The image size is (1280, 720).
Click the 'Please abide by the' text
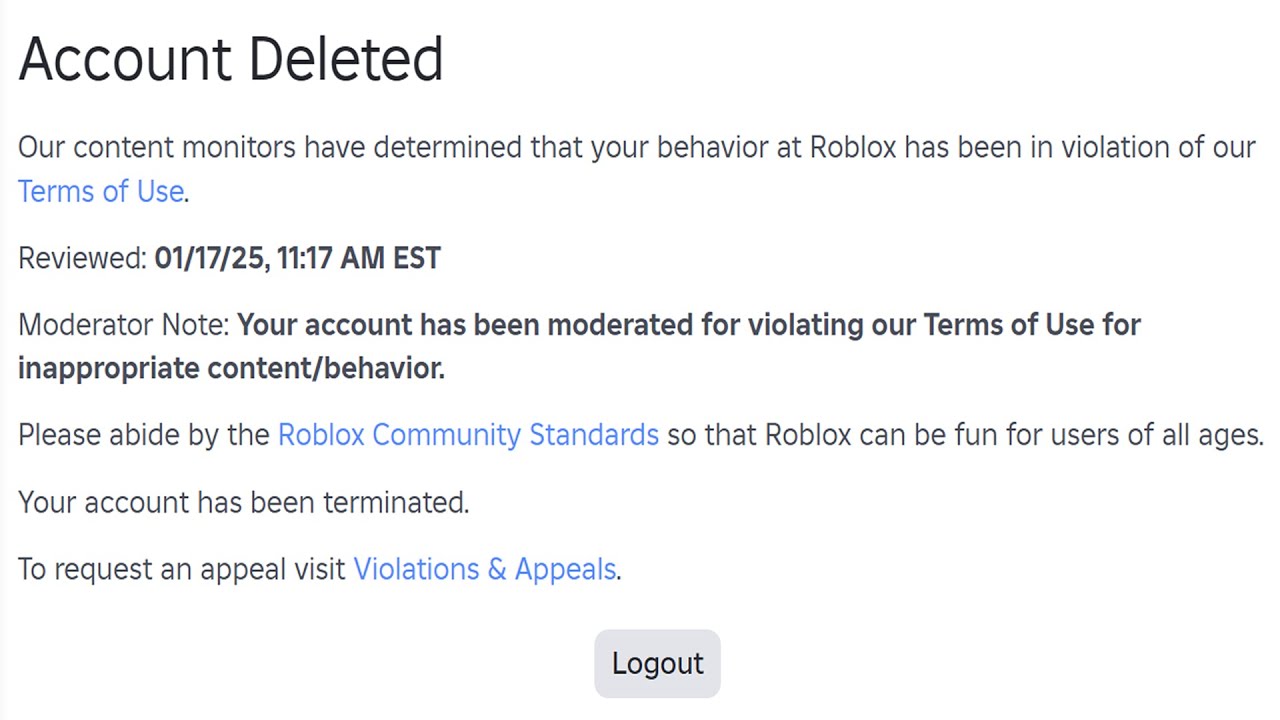(x=144, y=435)
